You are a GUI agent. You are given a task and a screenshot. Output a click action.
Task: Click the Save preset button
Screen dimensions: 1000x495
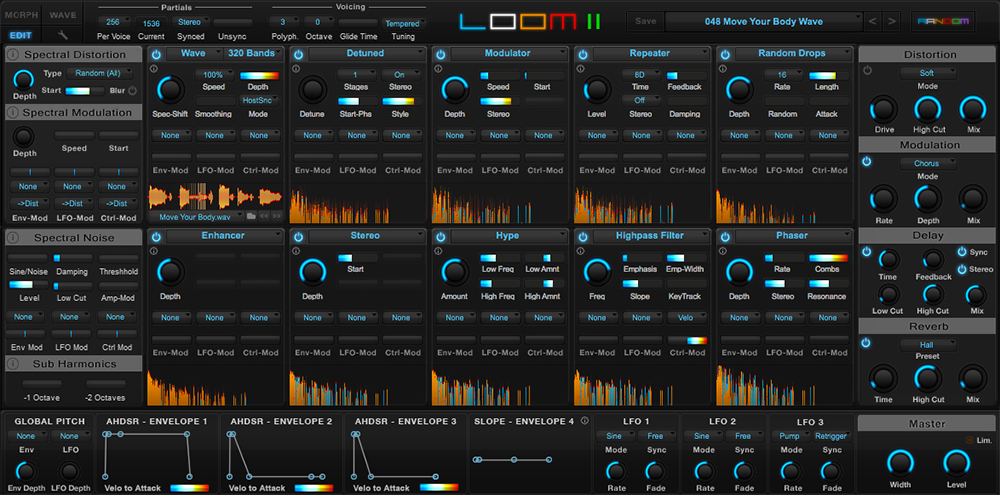point(645,21)
